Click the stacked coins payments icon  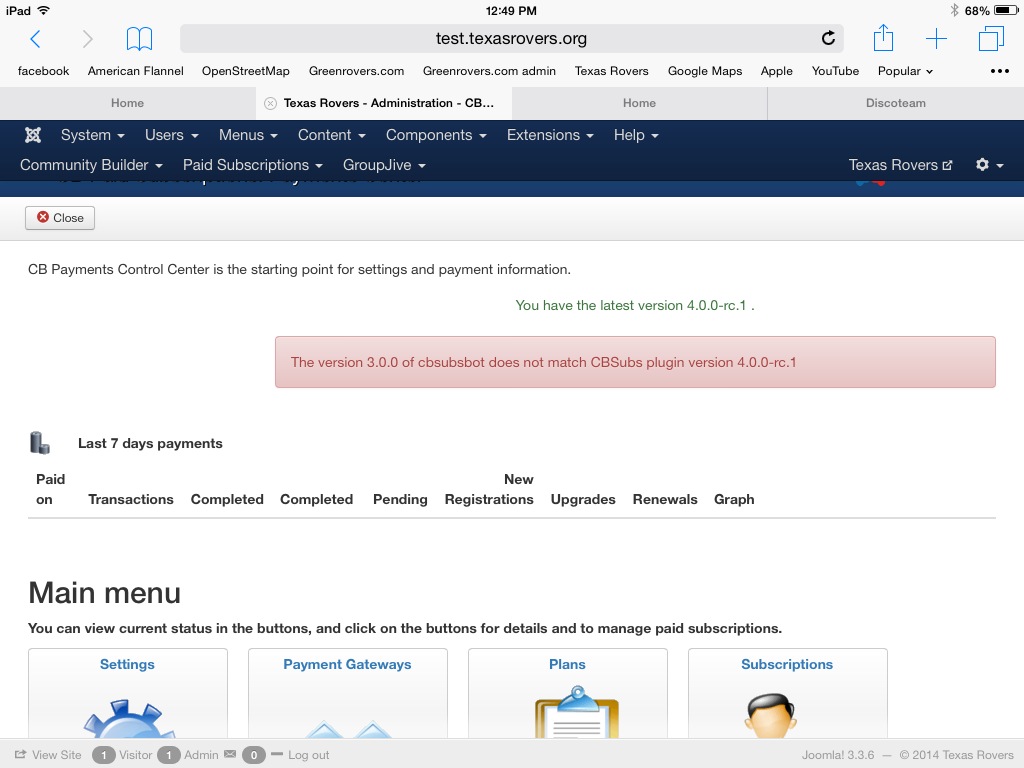(x=40, y=443)
